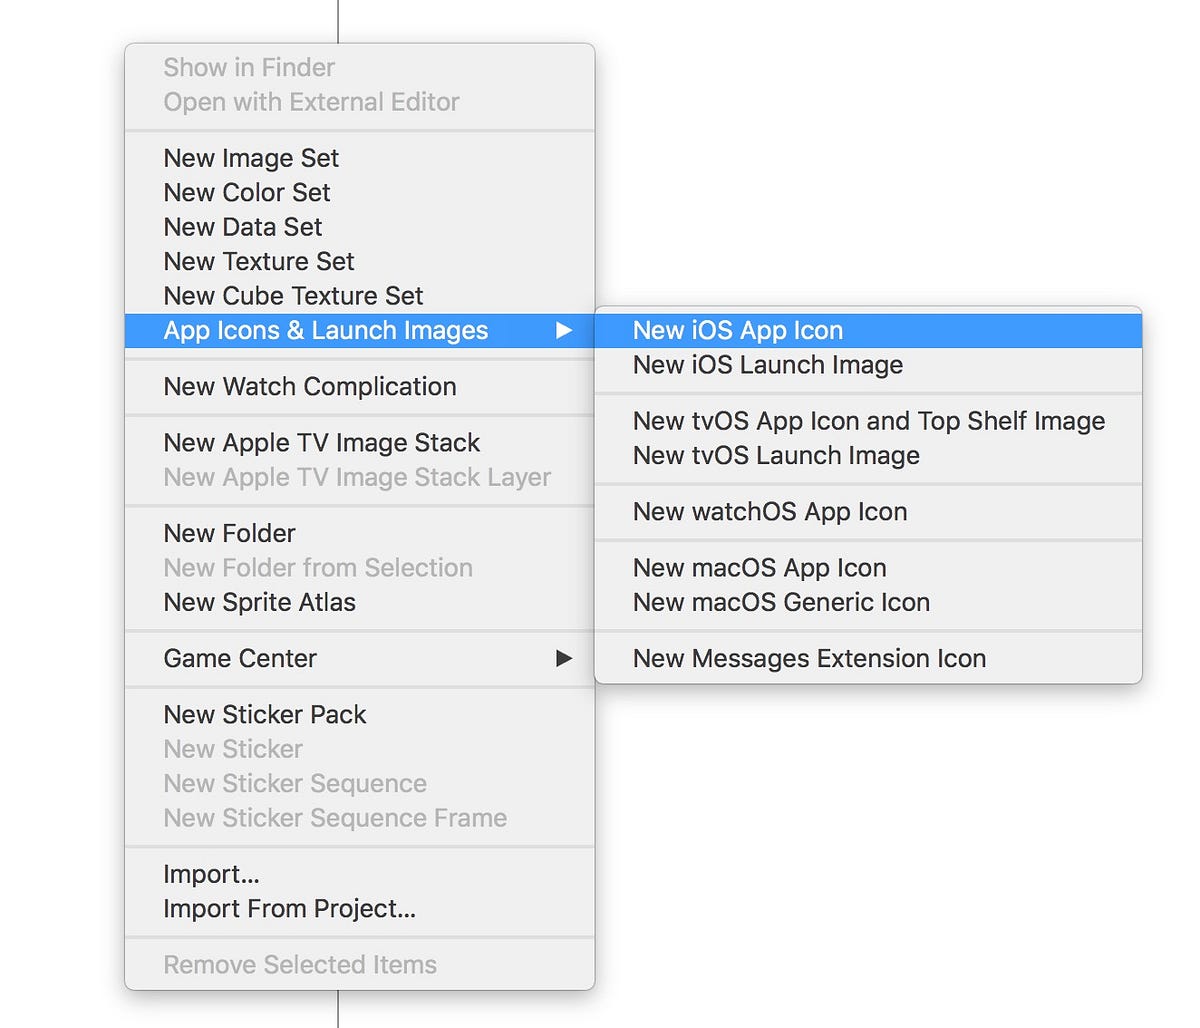The image size is (1200, 1028).
Task: Select New Texture Set
Action: point(258,261)
